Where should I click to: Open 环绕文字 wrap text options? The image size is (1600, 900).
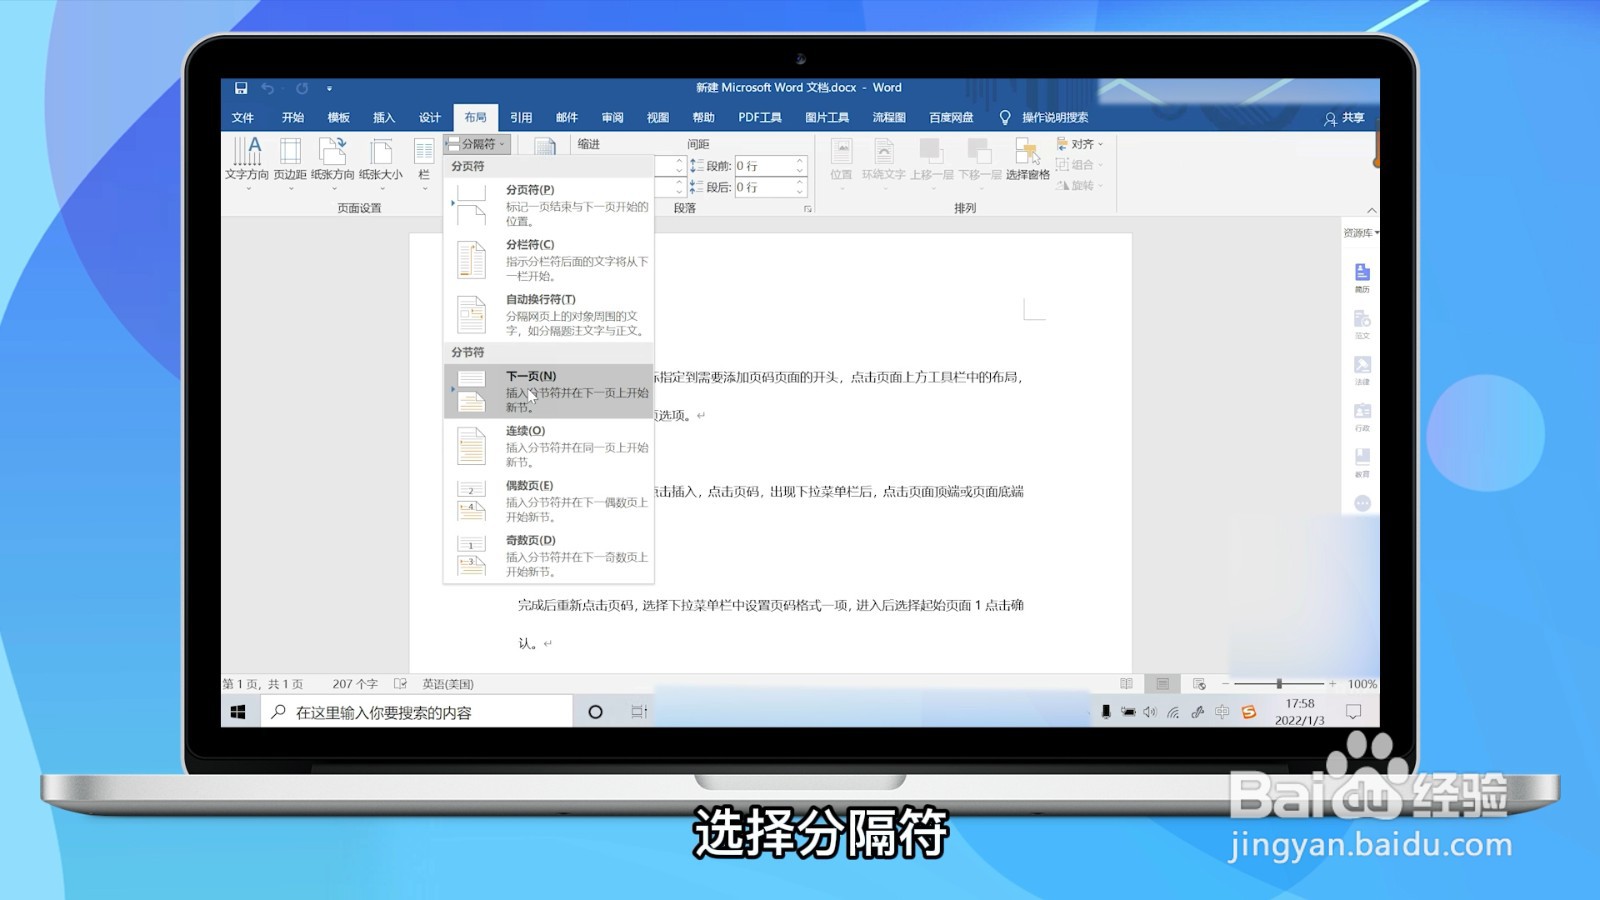(x=884, y=162)
